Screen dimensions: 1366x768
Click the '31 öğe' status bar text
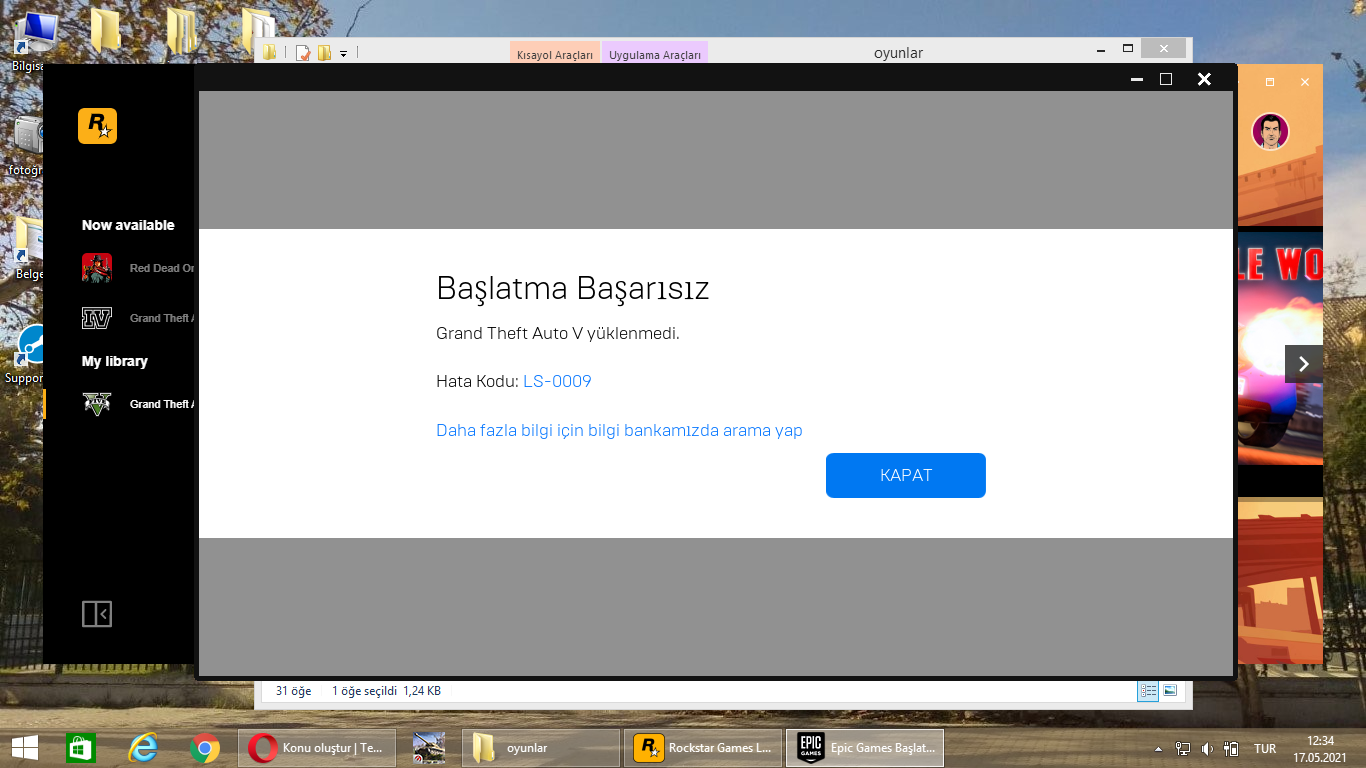click(294, 691)
